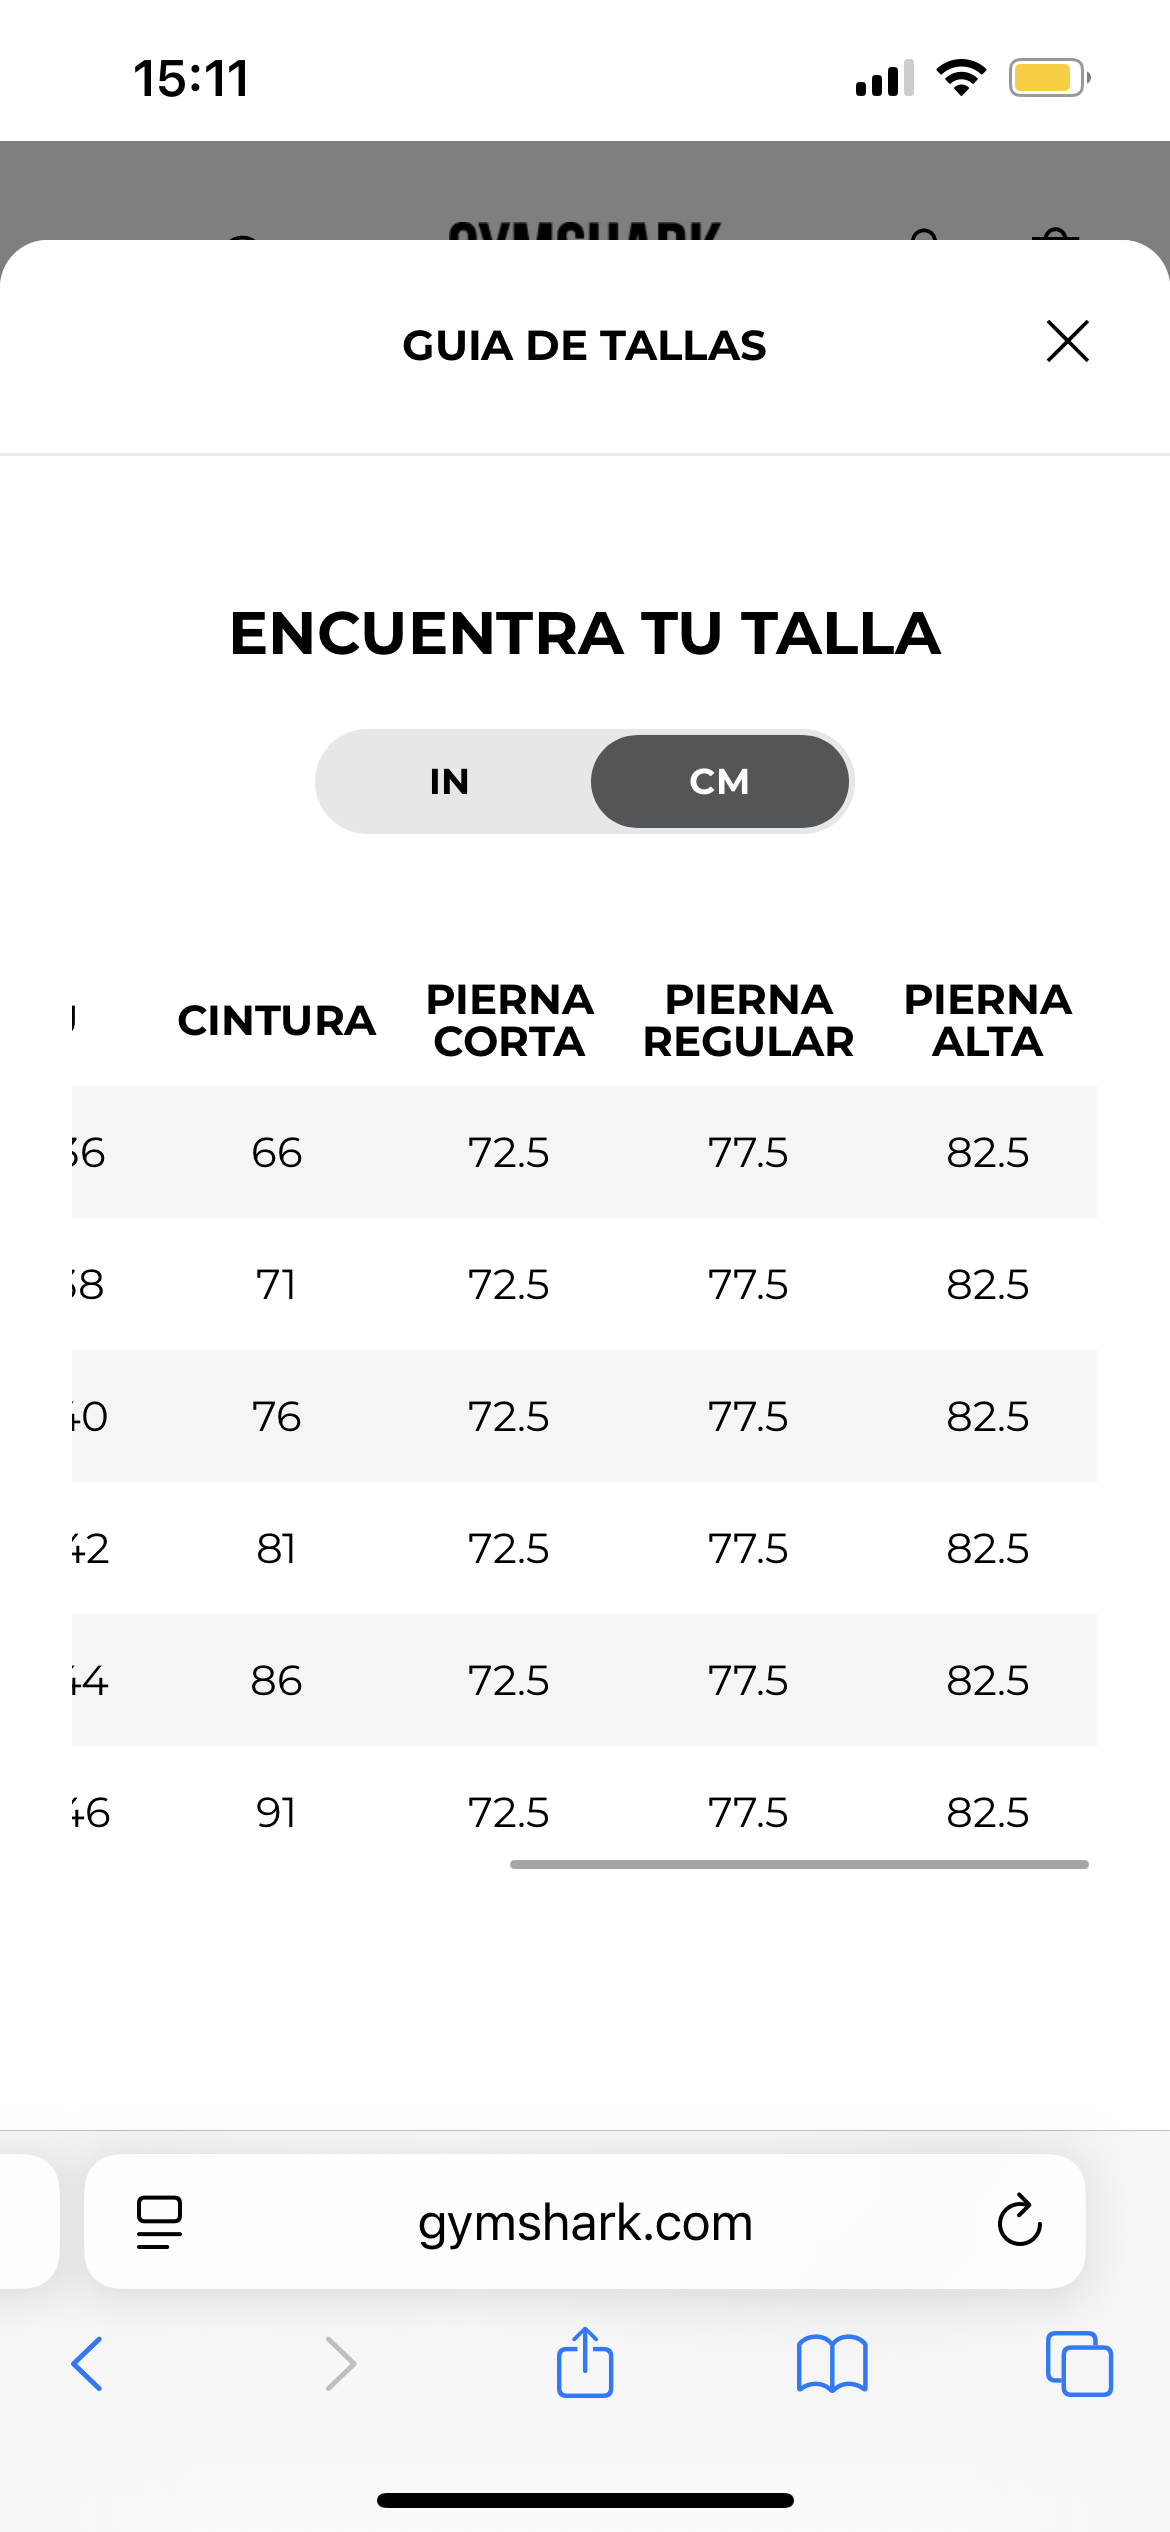
Task: Open the Safari page settings icon
Action: tap(160, 2222)
